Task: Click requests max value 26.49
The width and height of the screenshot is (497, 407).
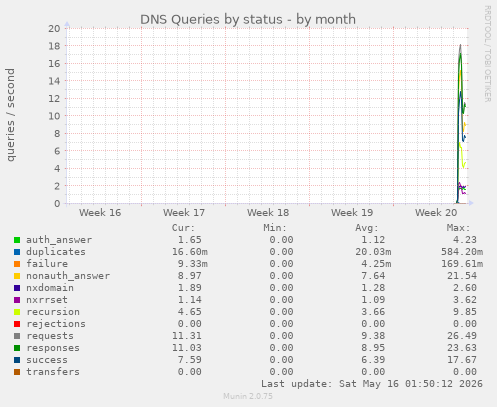Action: coord(462,336)
